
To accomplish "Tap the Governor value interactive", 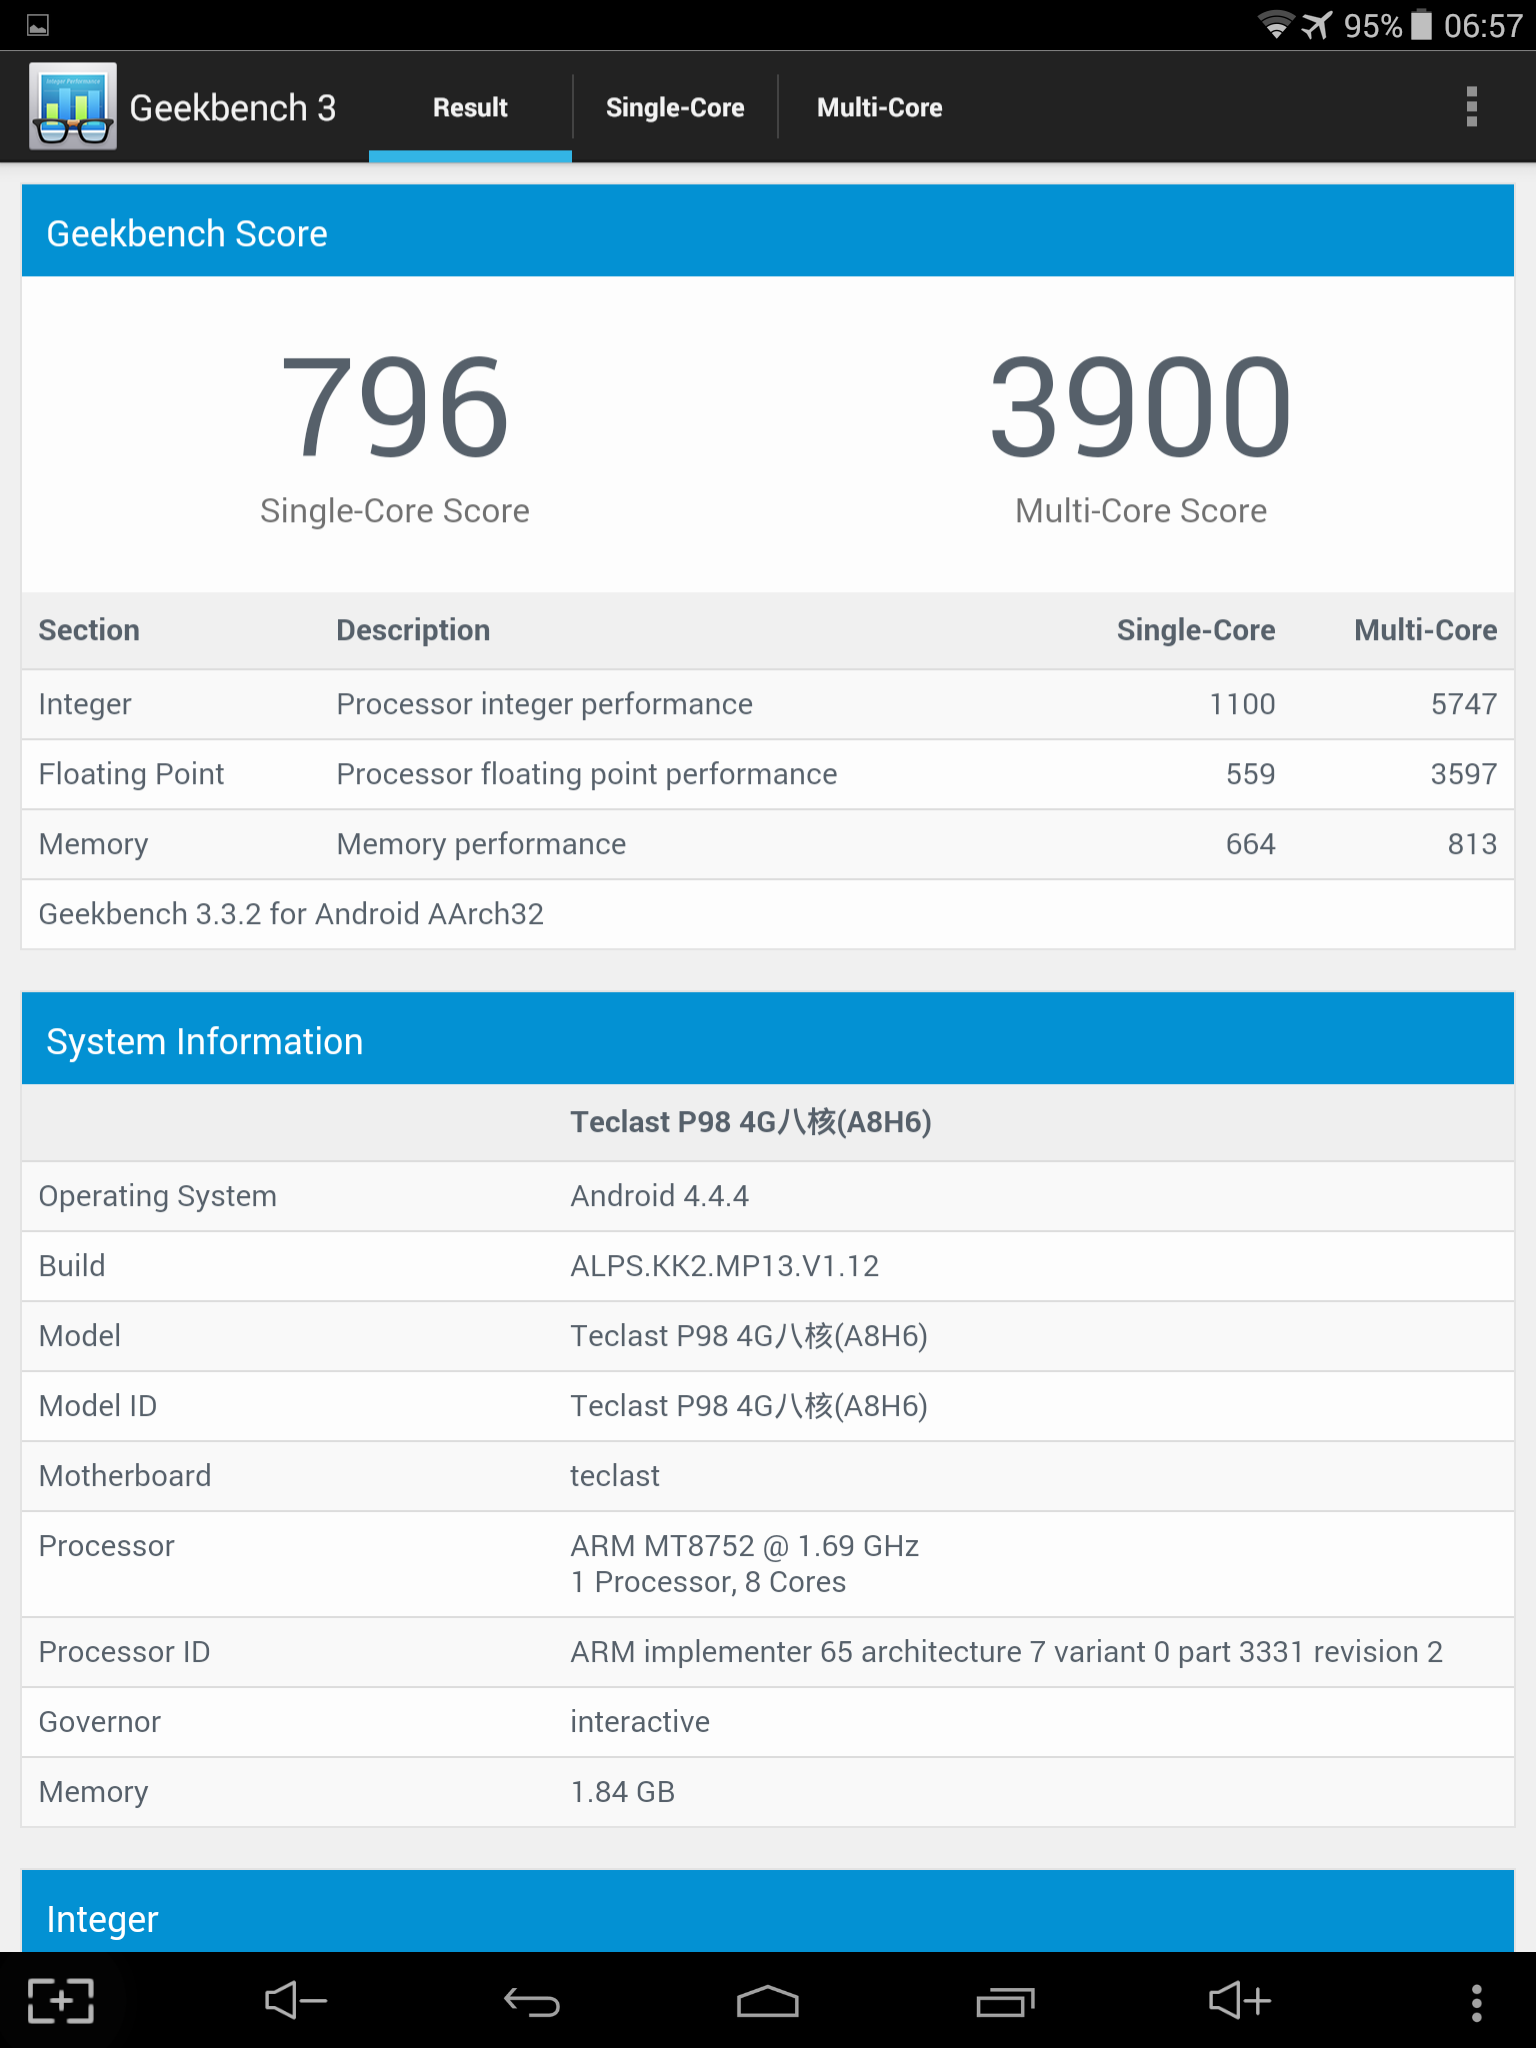I will [x=640, y=1722].
